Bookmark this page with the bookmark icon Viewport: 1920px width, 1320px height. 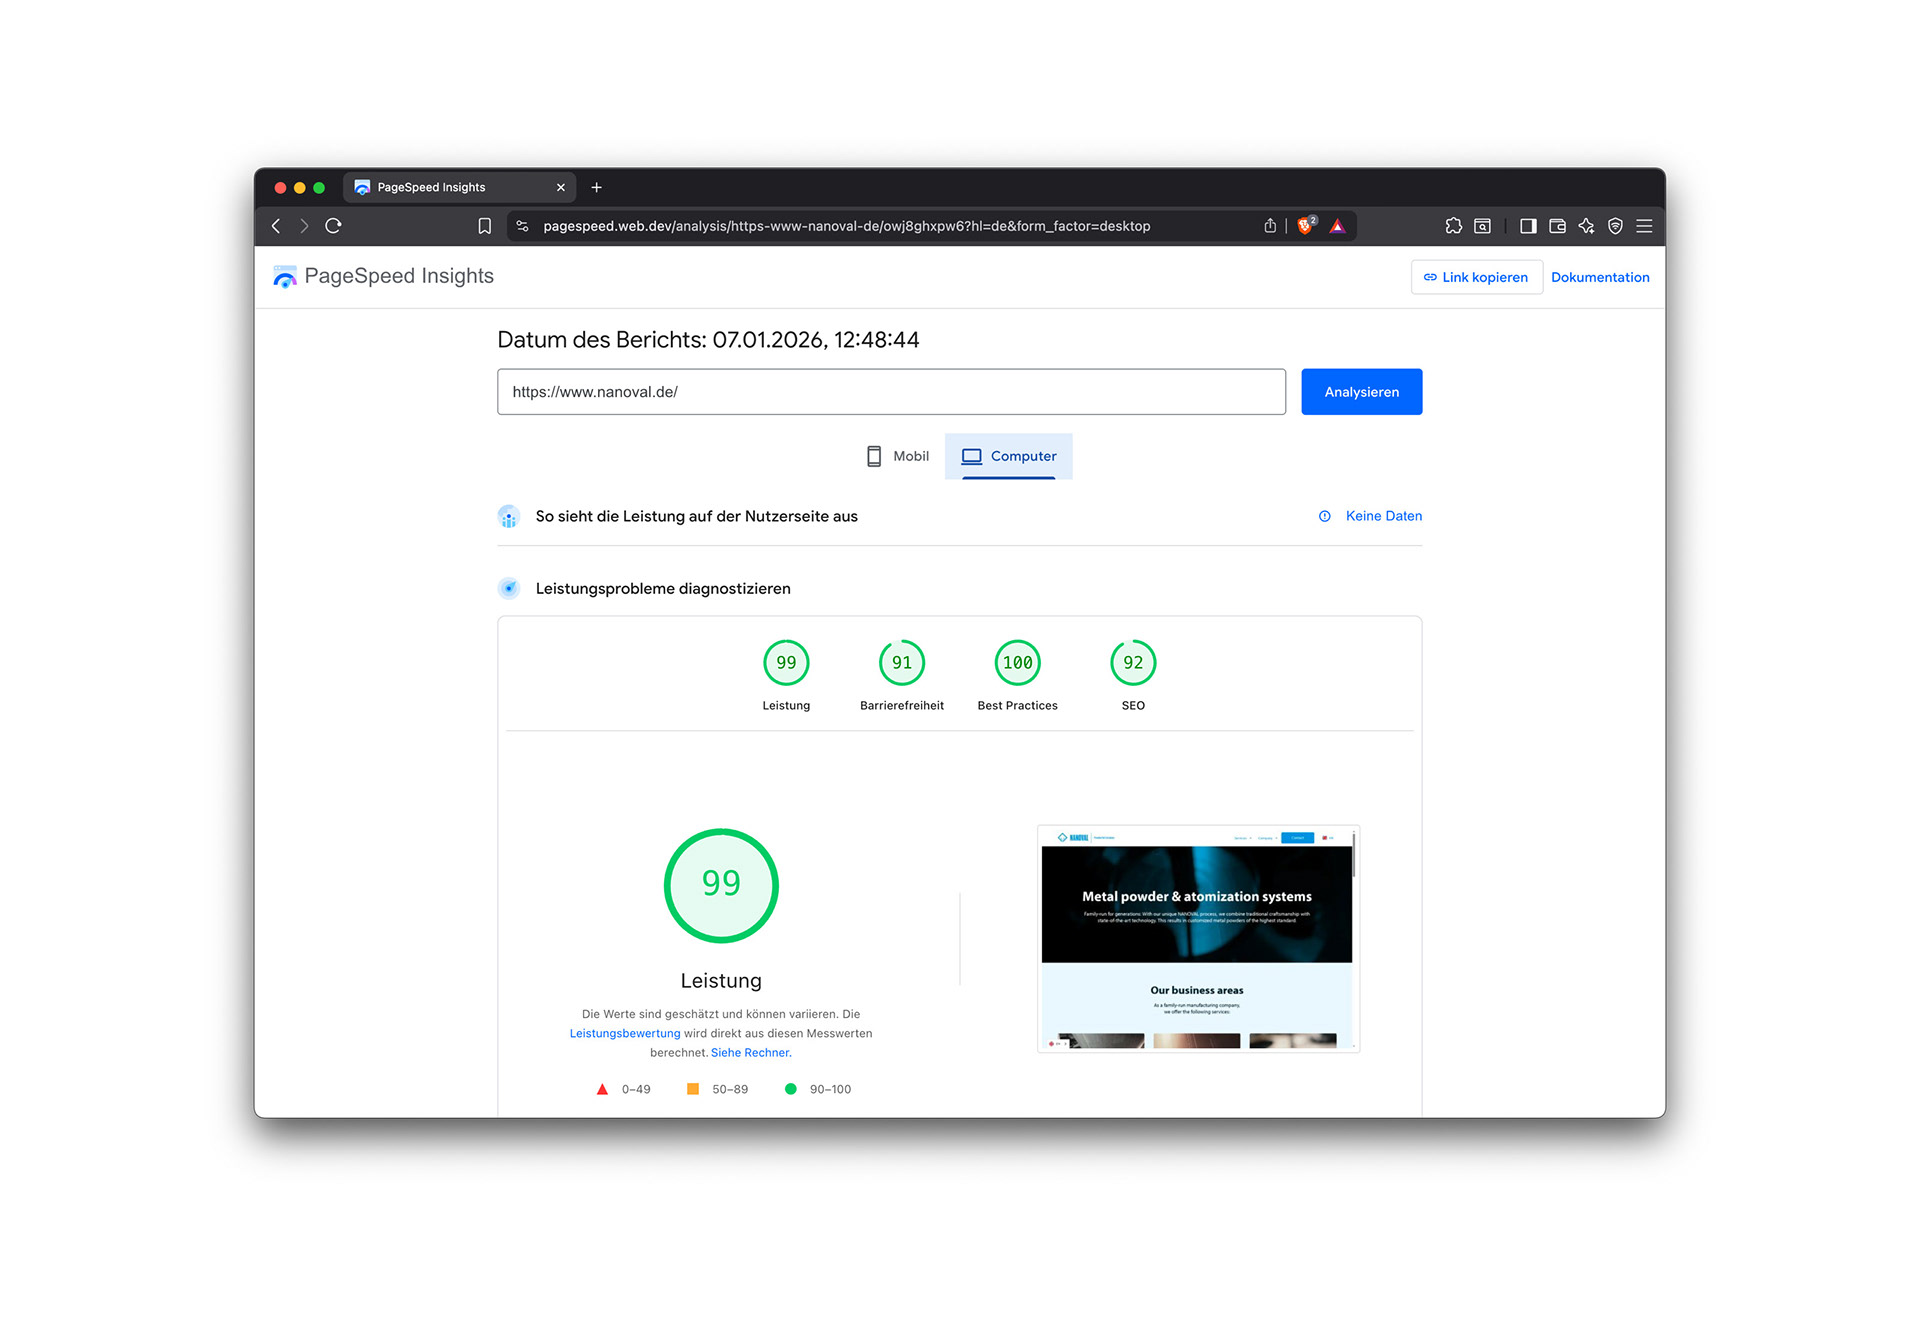point(485,226)
